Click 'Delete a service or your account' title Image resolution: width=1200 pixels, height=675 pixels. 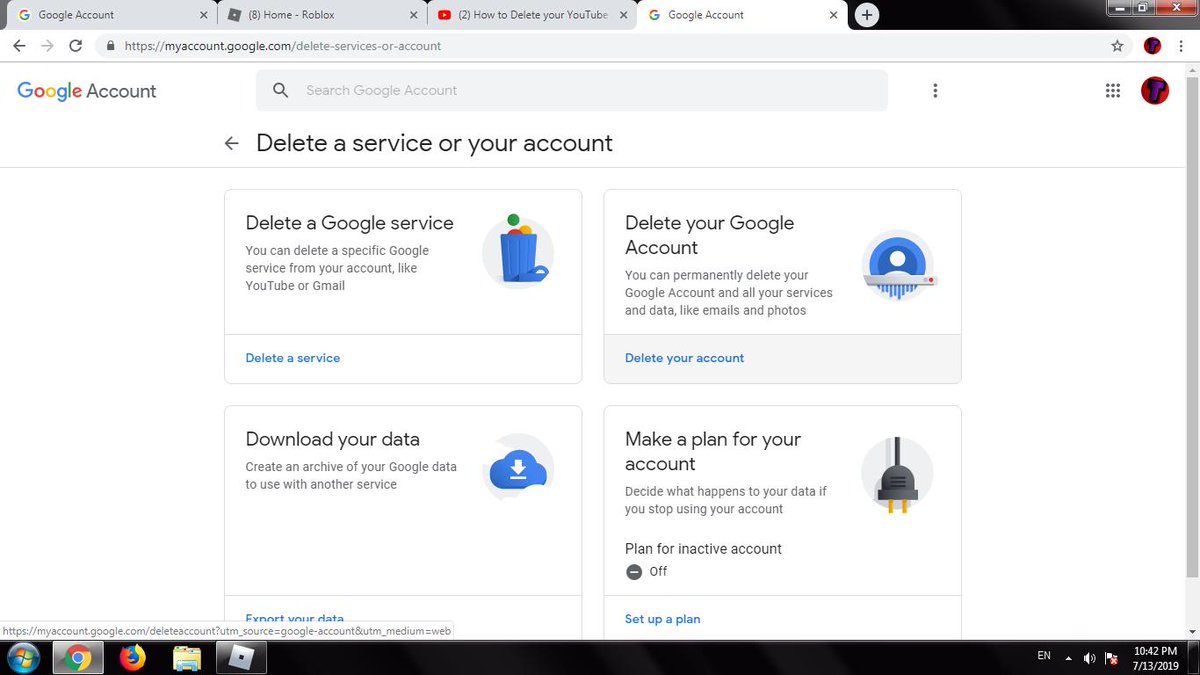(434, 144)
